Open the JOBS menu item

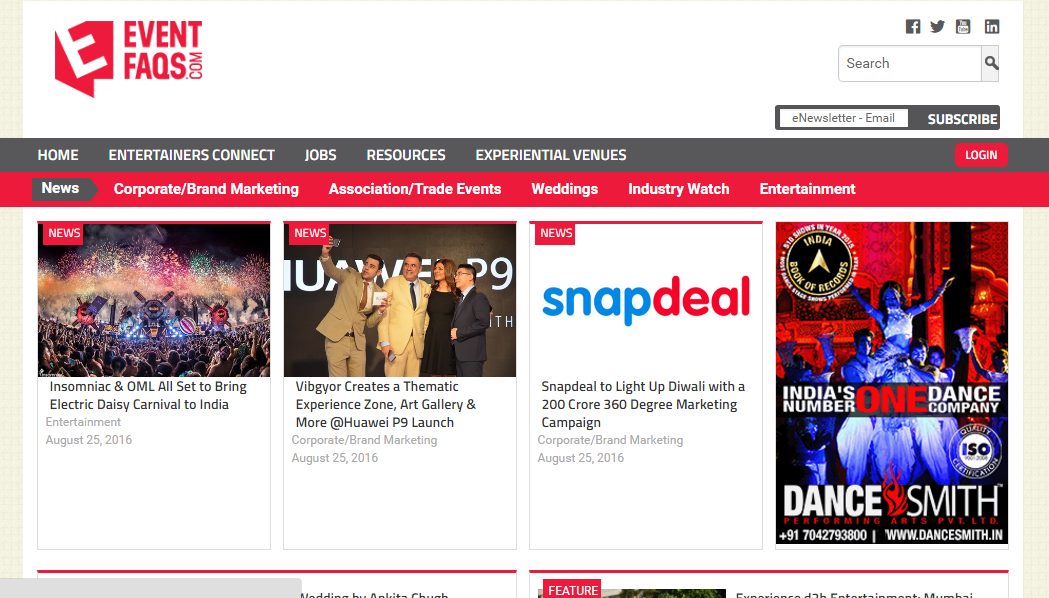click(320, 155)
